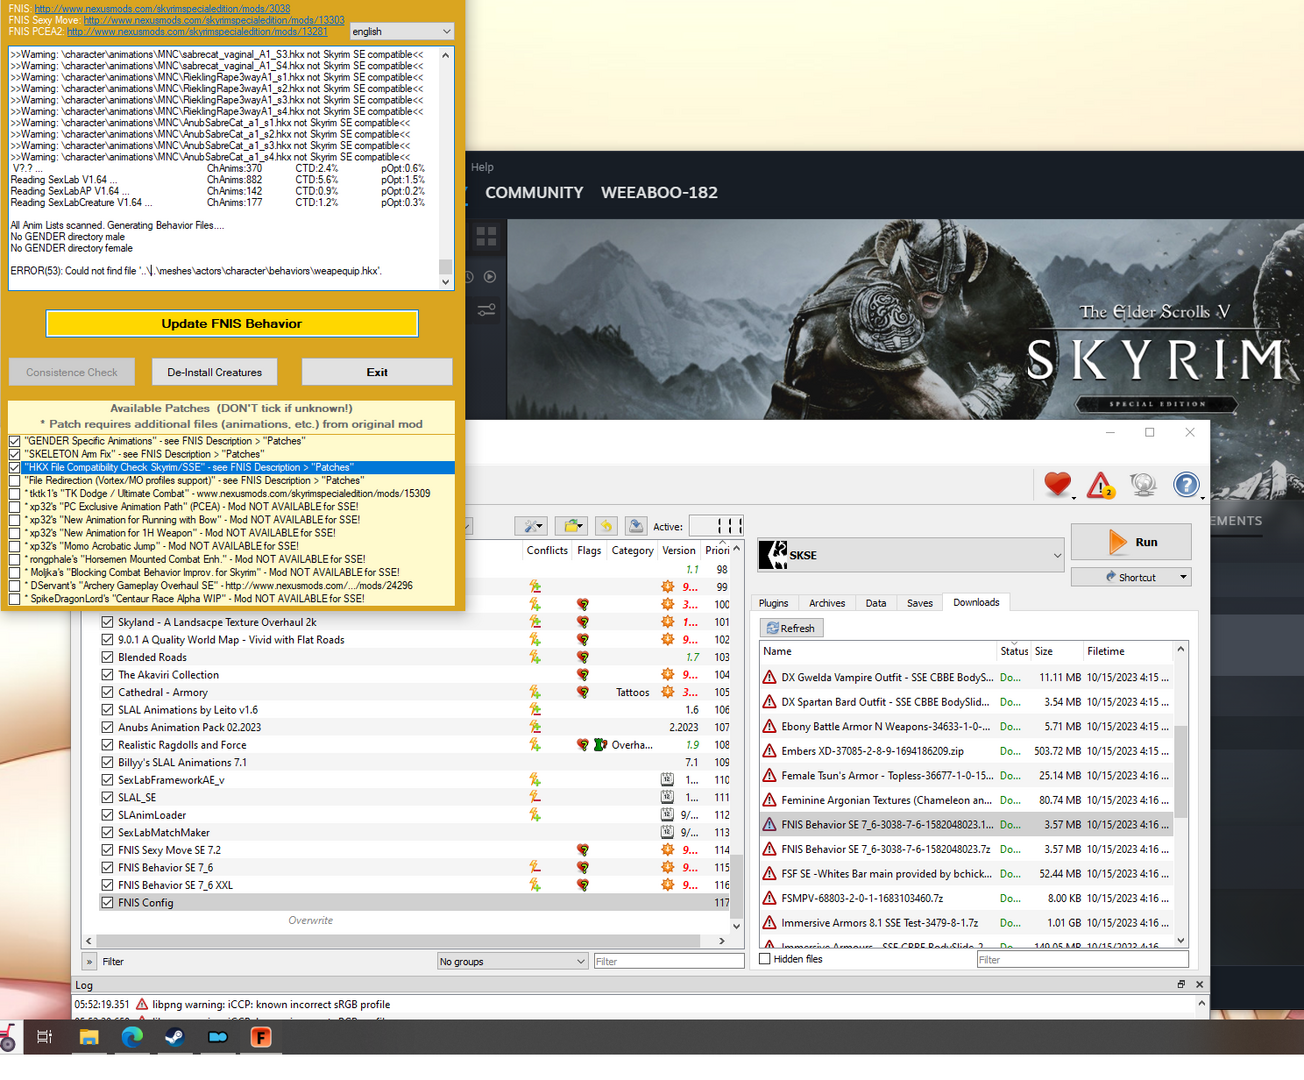The height and width of the screenshot is (1080, 1304).
Task: Open Steam from the taskbar
Action: [174, 1037]
